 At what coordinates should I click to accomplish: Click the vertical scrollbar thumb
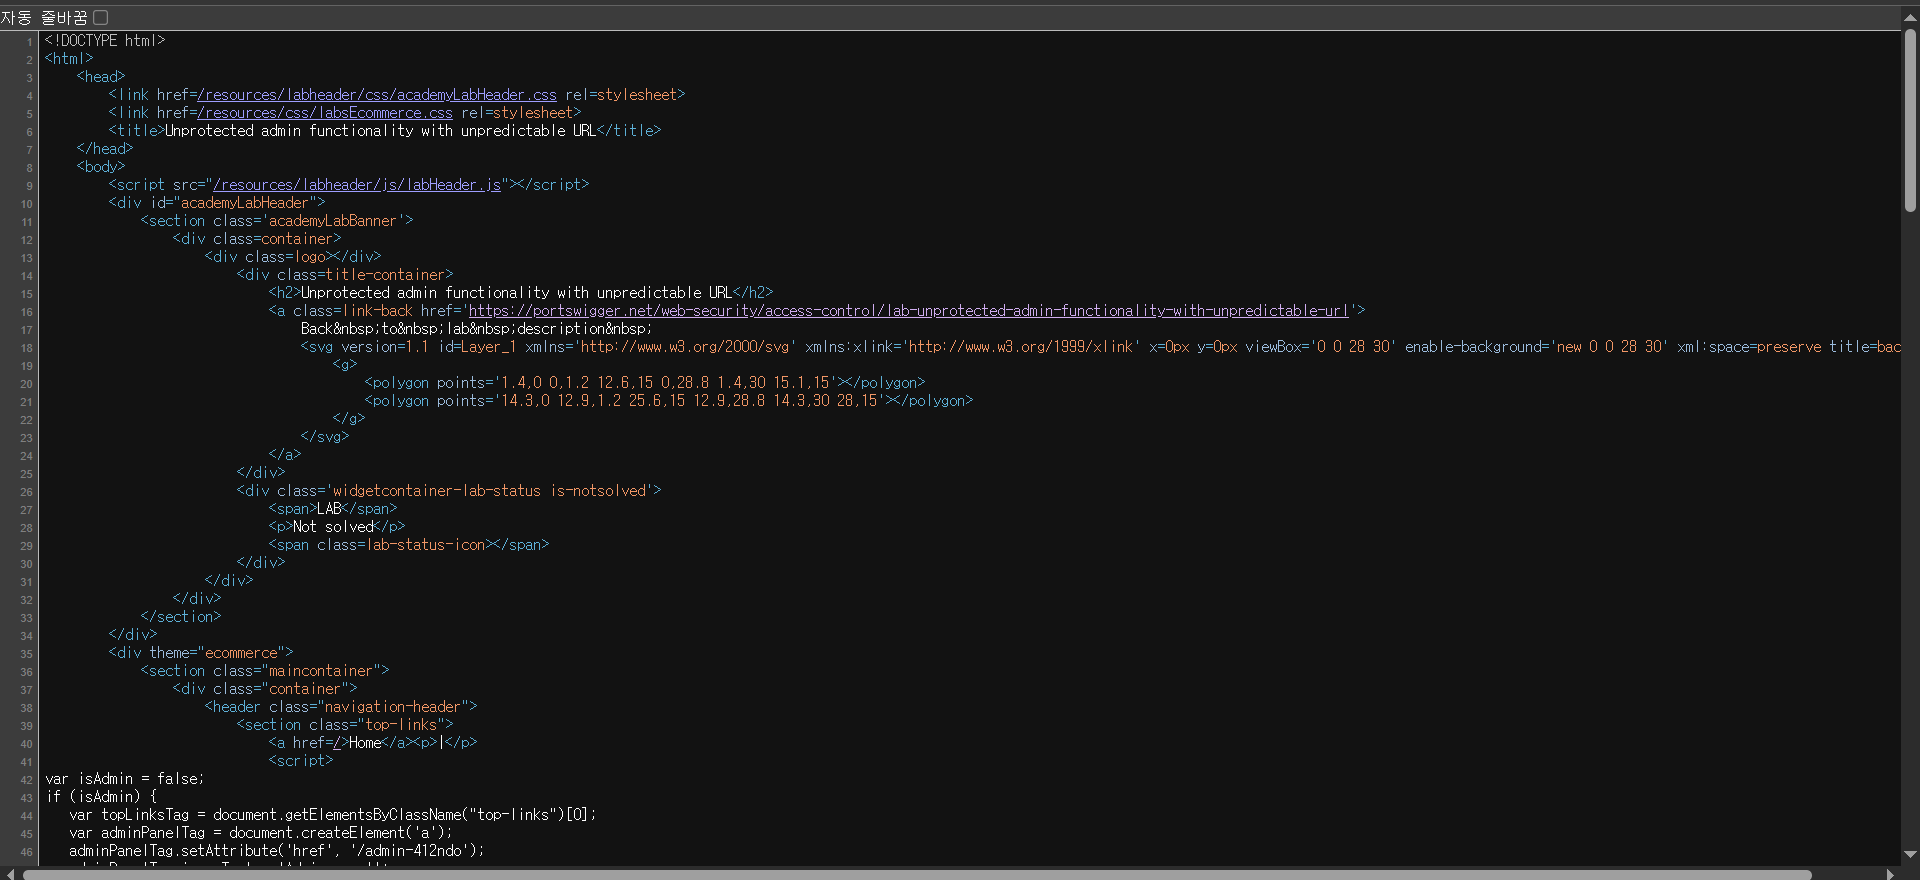tap(1910, 120)
